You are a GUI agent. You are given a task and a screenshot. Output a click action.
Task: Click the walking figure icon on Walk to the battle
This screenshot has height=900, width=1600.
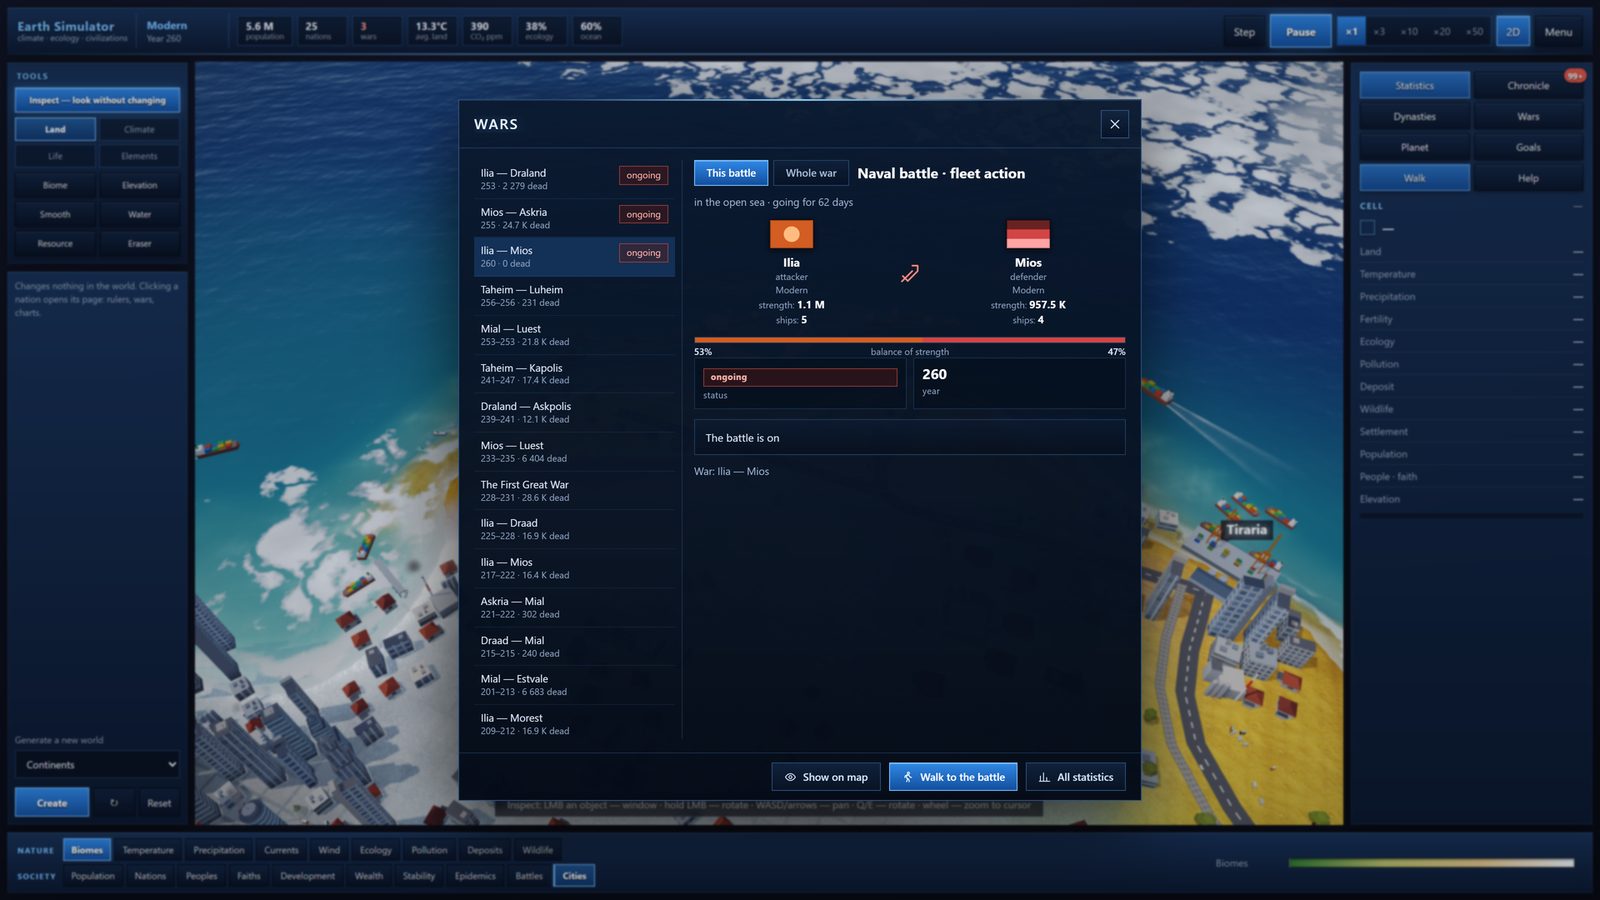(x=908, y=777)
